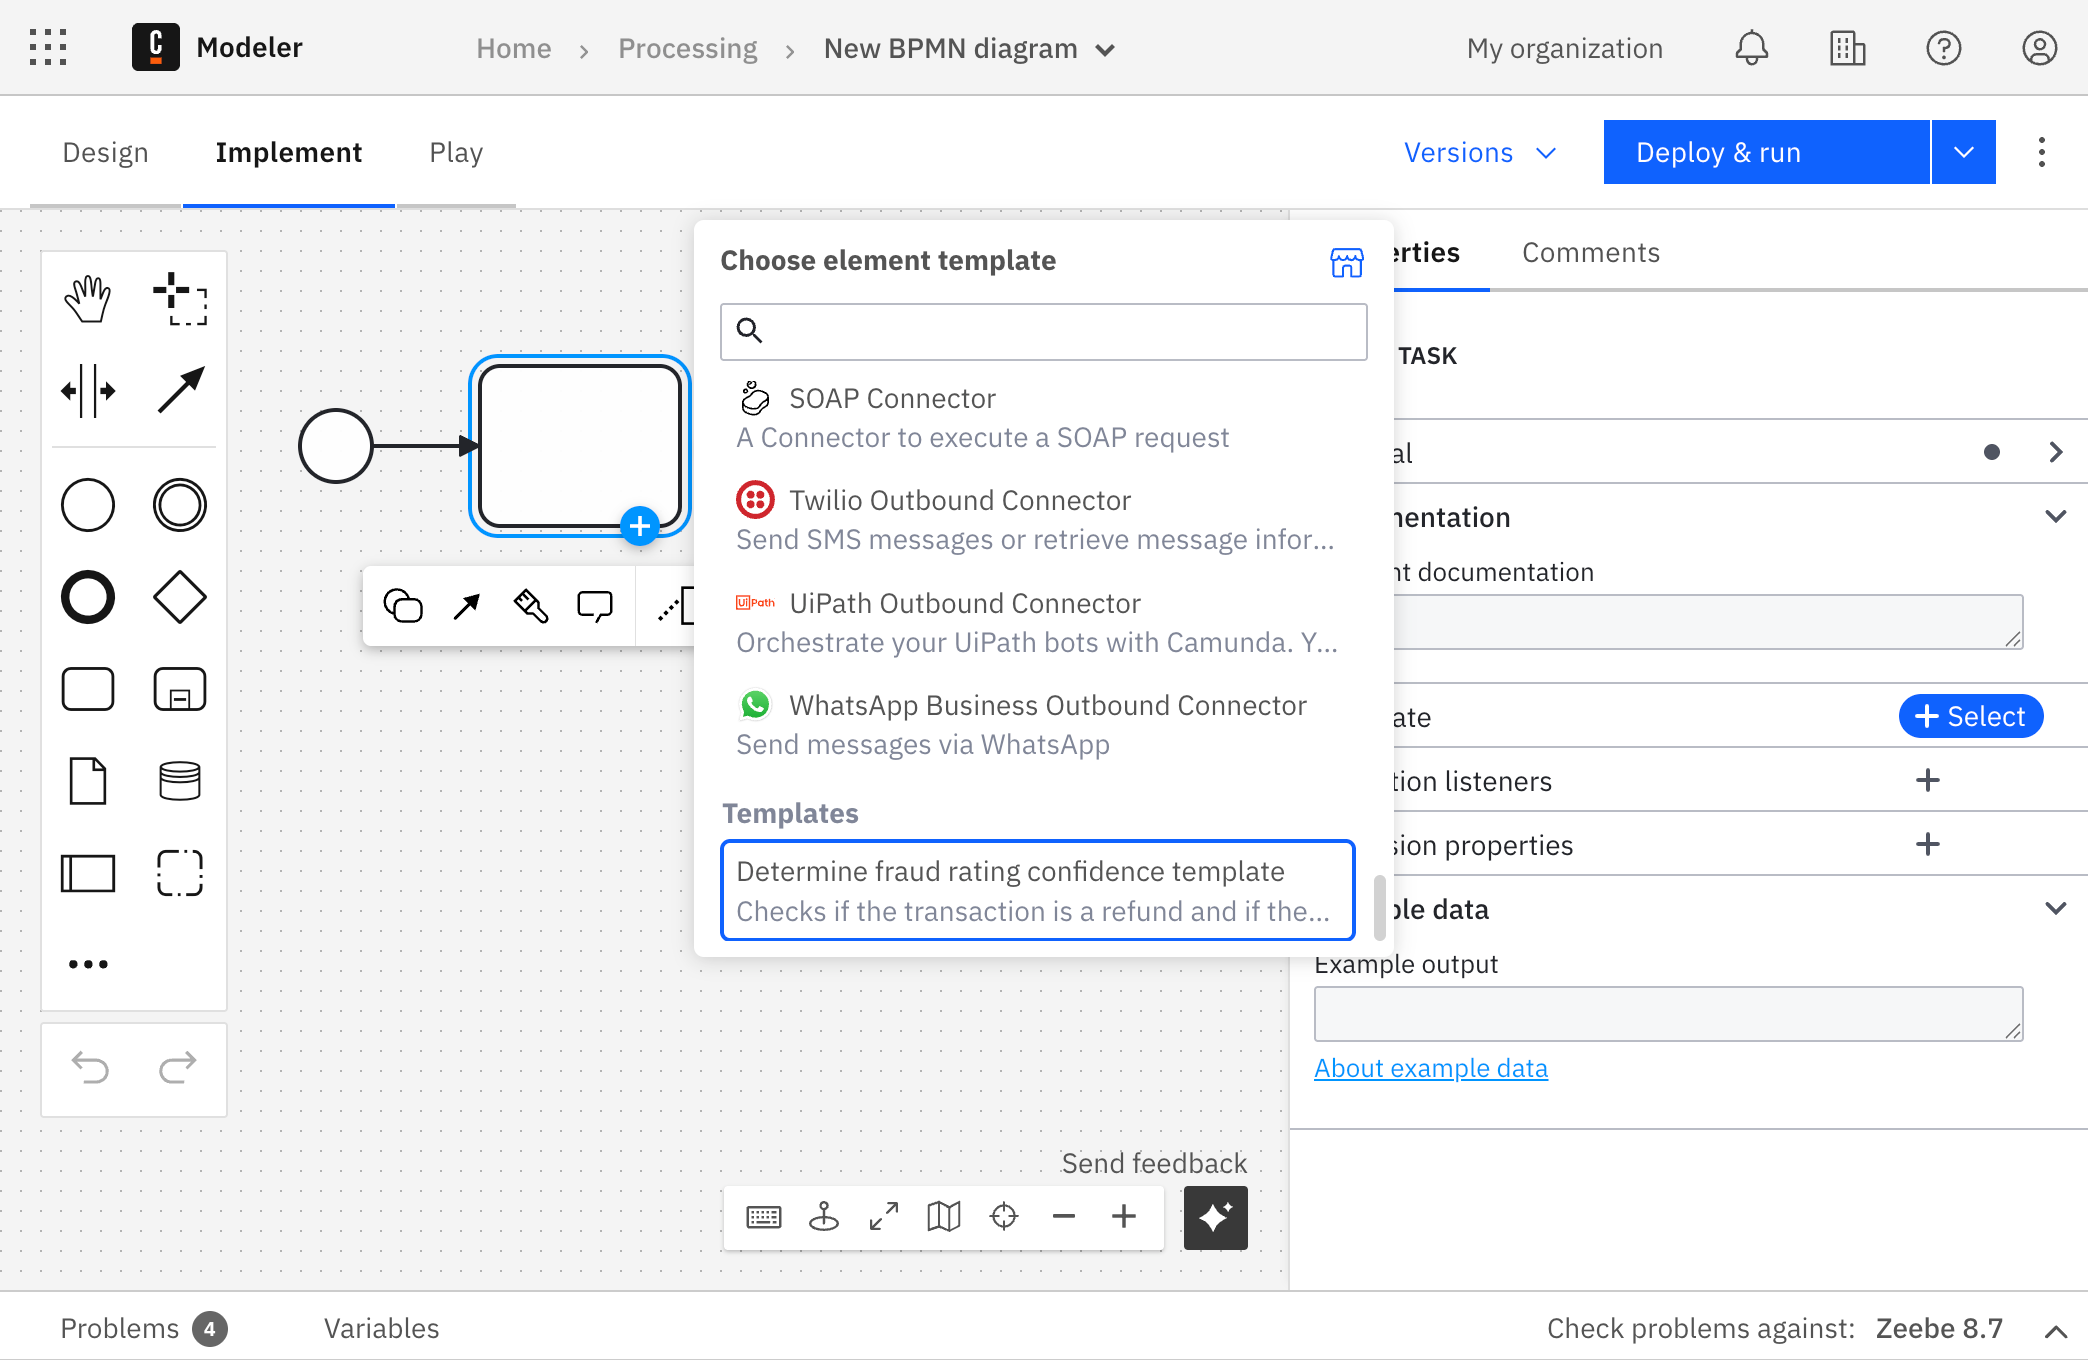
Task: Add an execution listener with plus
Action: tap(1928, 780)
